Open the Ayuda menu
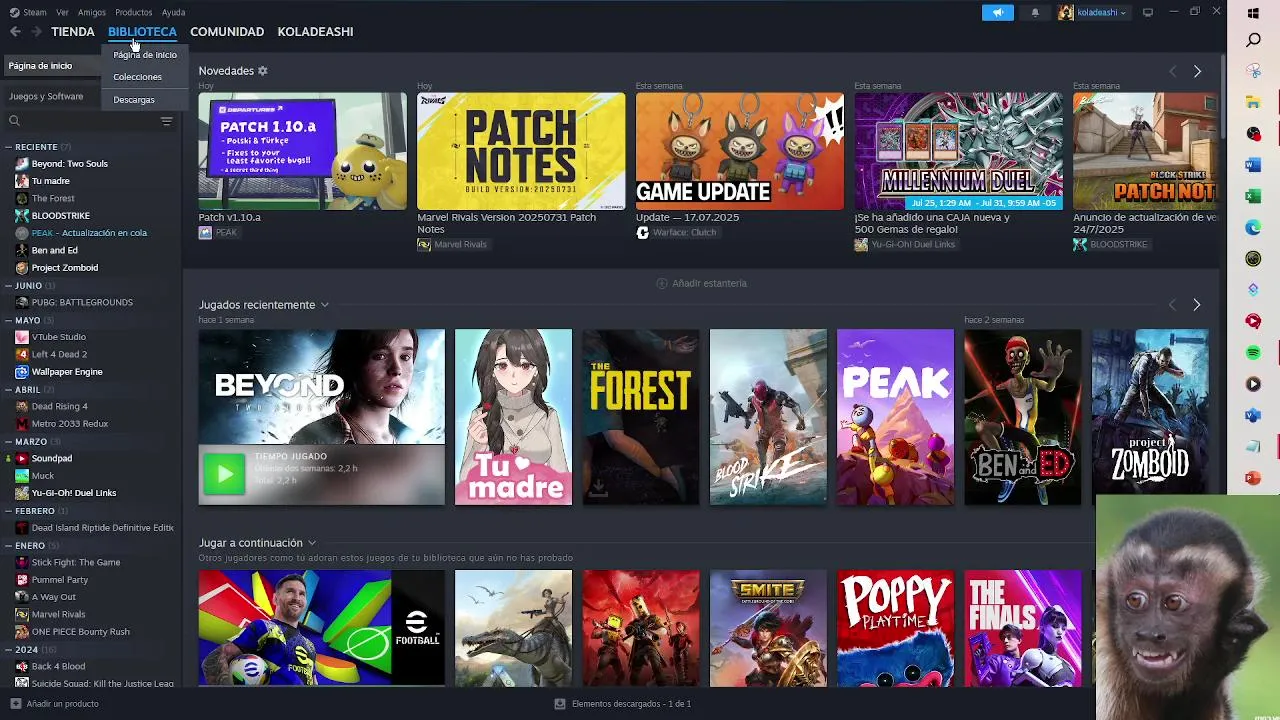 173,12
